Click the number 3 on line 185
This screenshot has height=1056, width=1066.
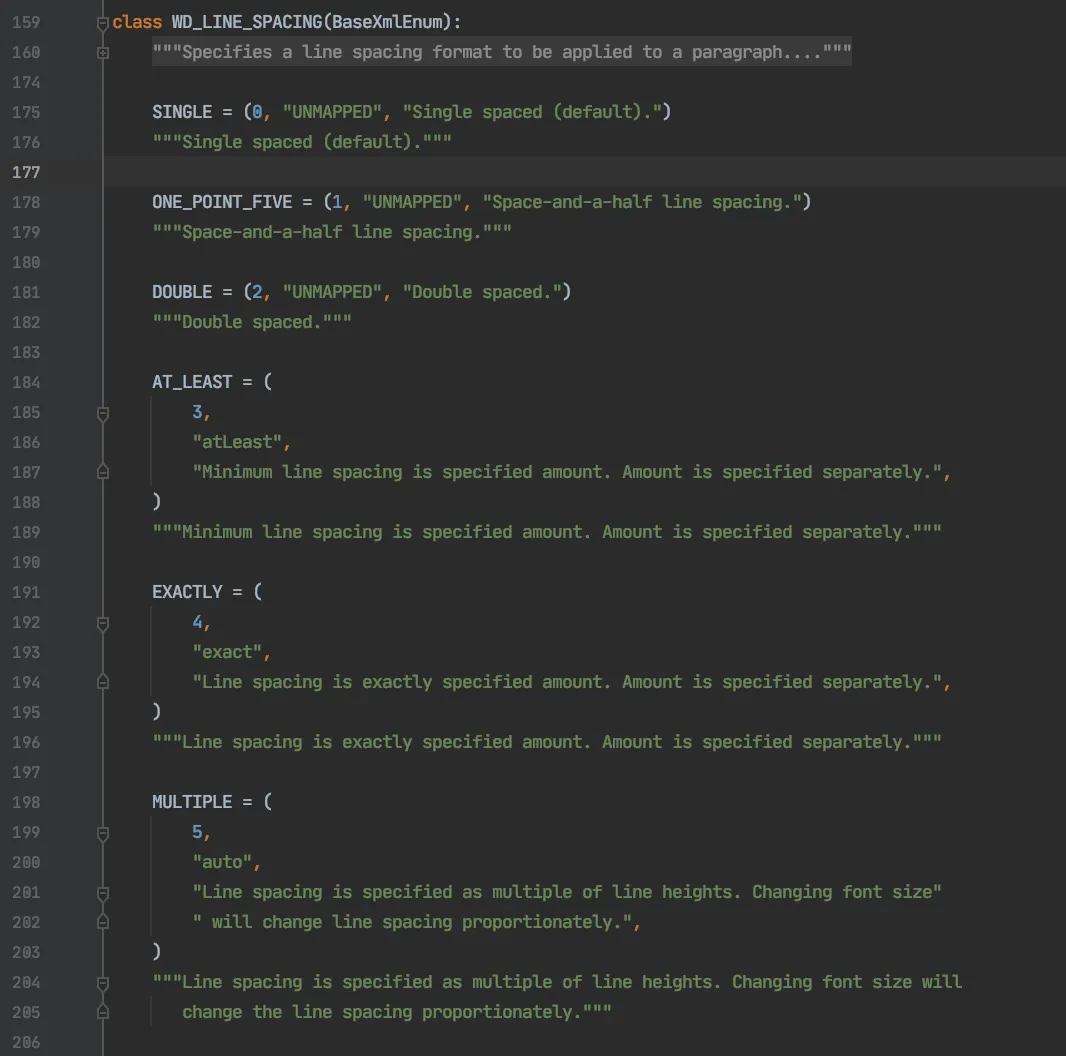(197, 412)
